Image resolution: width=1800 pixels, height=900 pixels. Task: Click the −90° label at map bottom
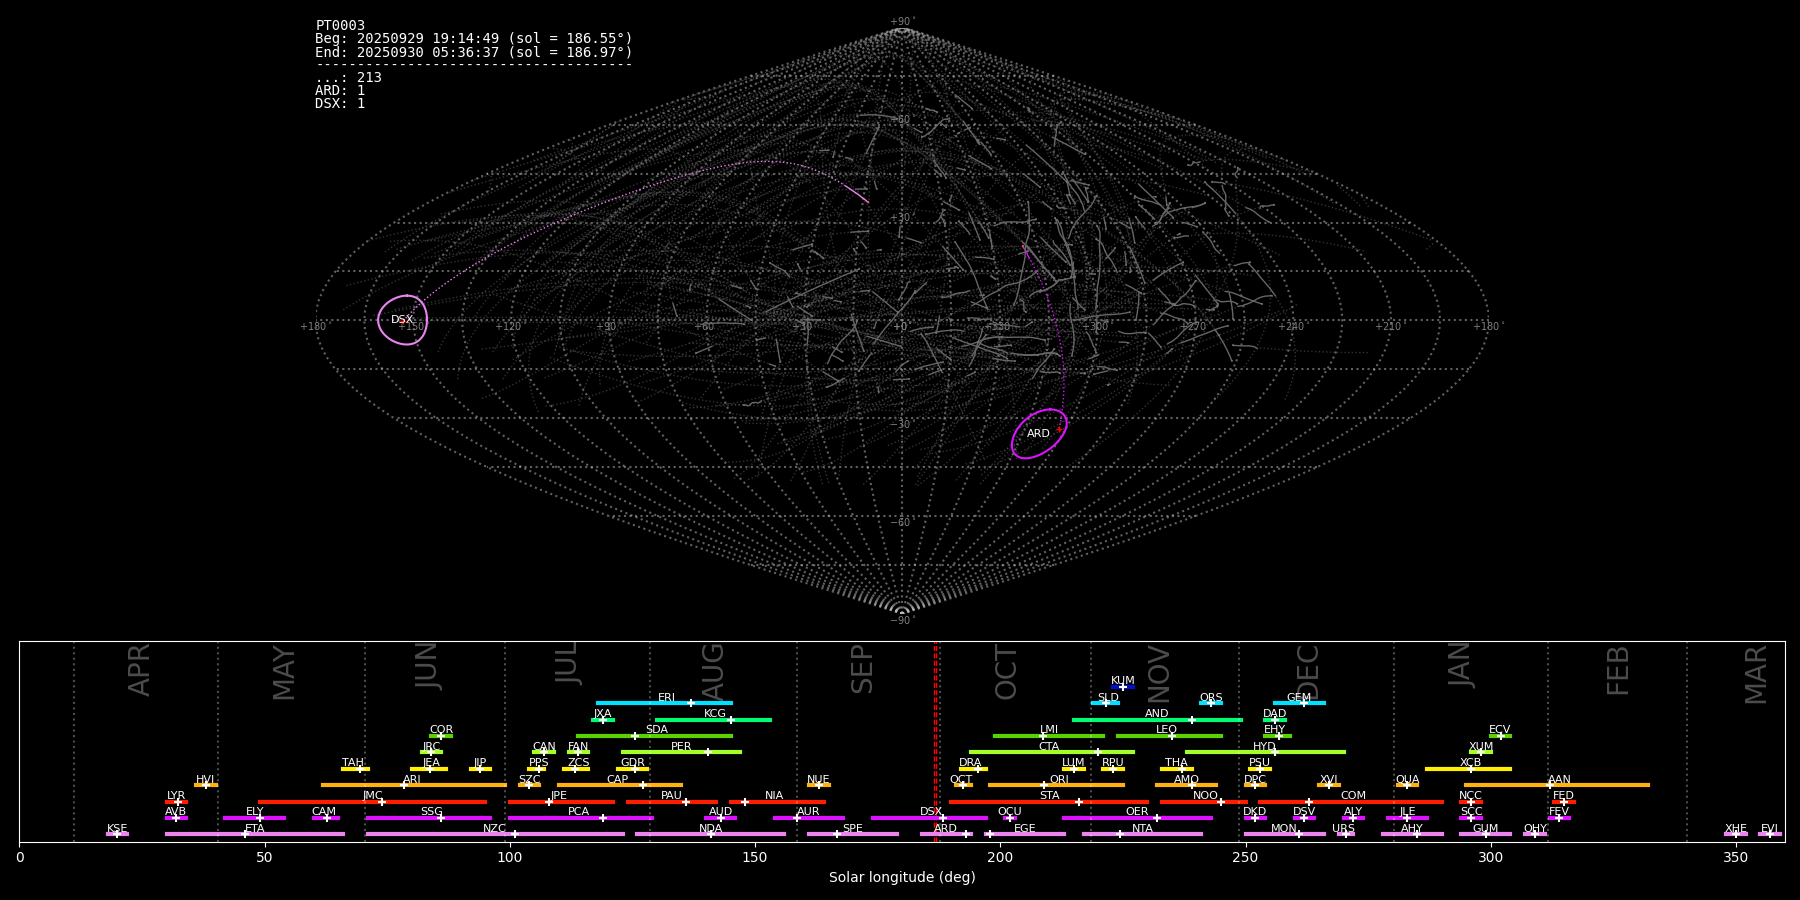pyautogui.click(x=902, y=621)
